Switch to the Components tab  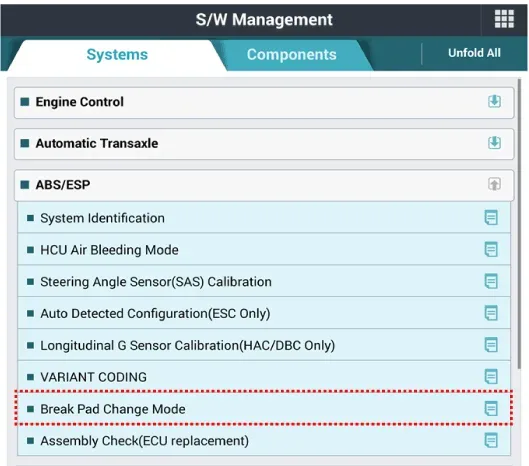[x=291, y=55]
